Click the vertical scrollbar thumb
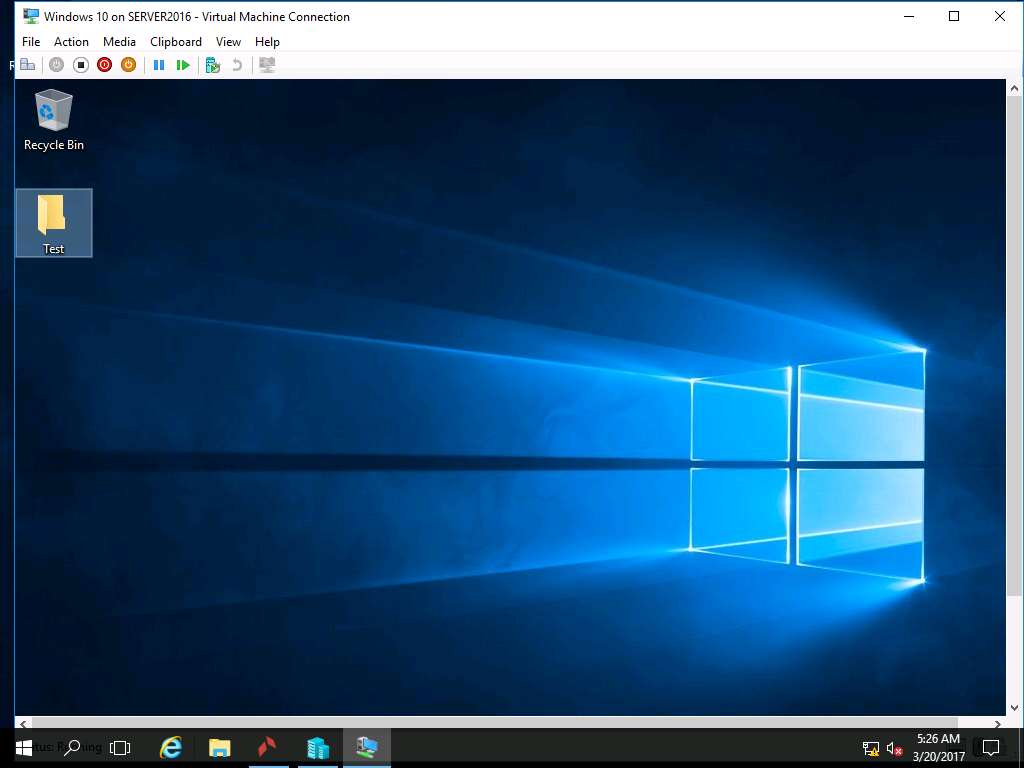This screenshot has height=768, width=1024. pos(1014,345)
